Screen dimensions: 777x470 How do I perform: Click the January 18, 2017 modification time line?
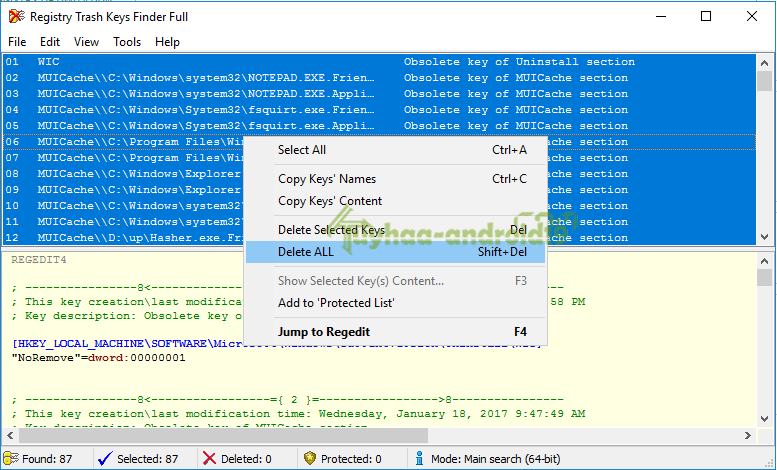click(298, 413)
